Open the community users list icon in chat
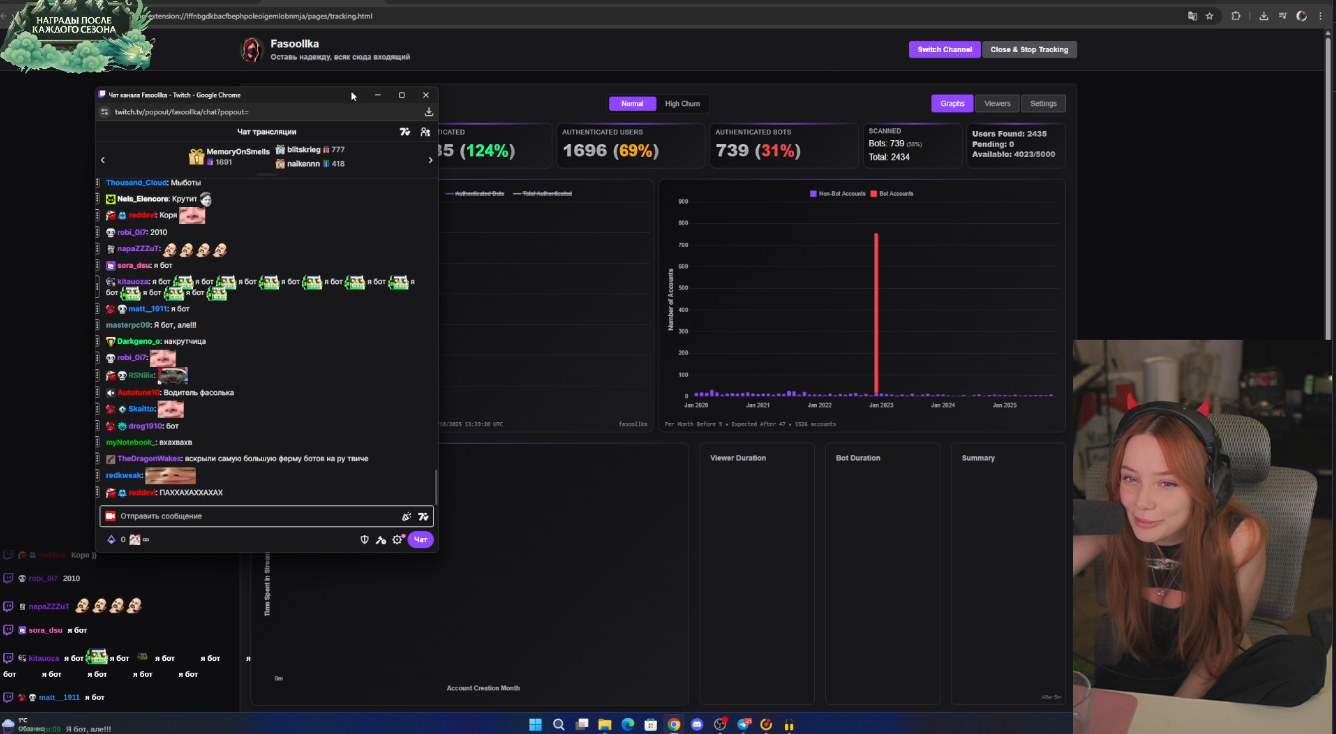The width and height of the screenshot is (1336, 734). point(425,132)
